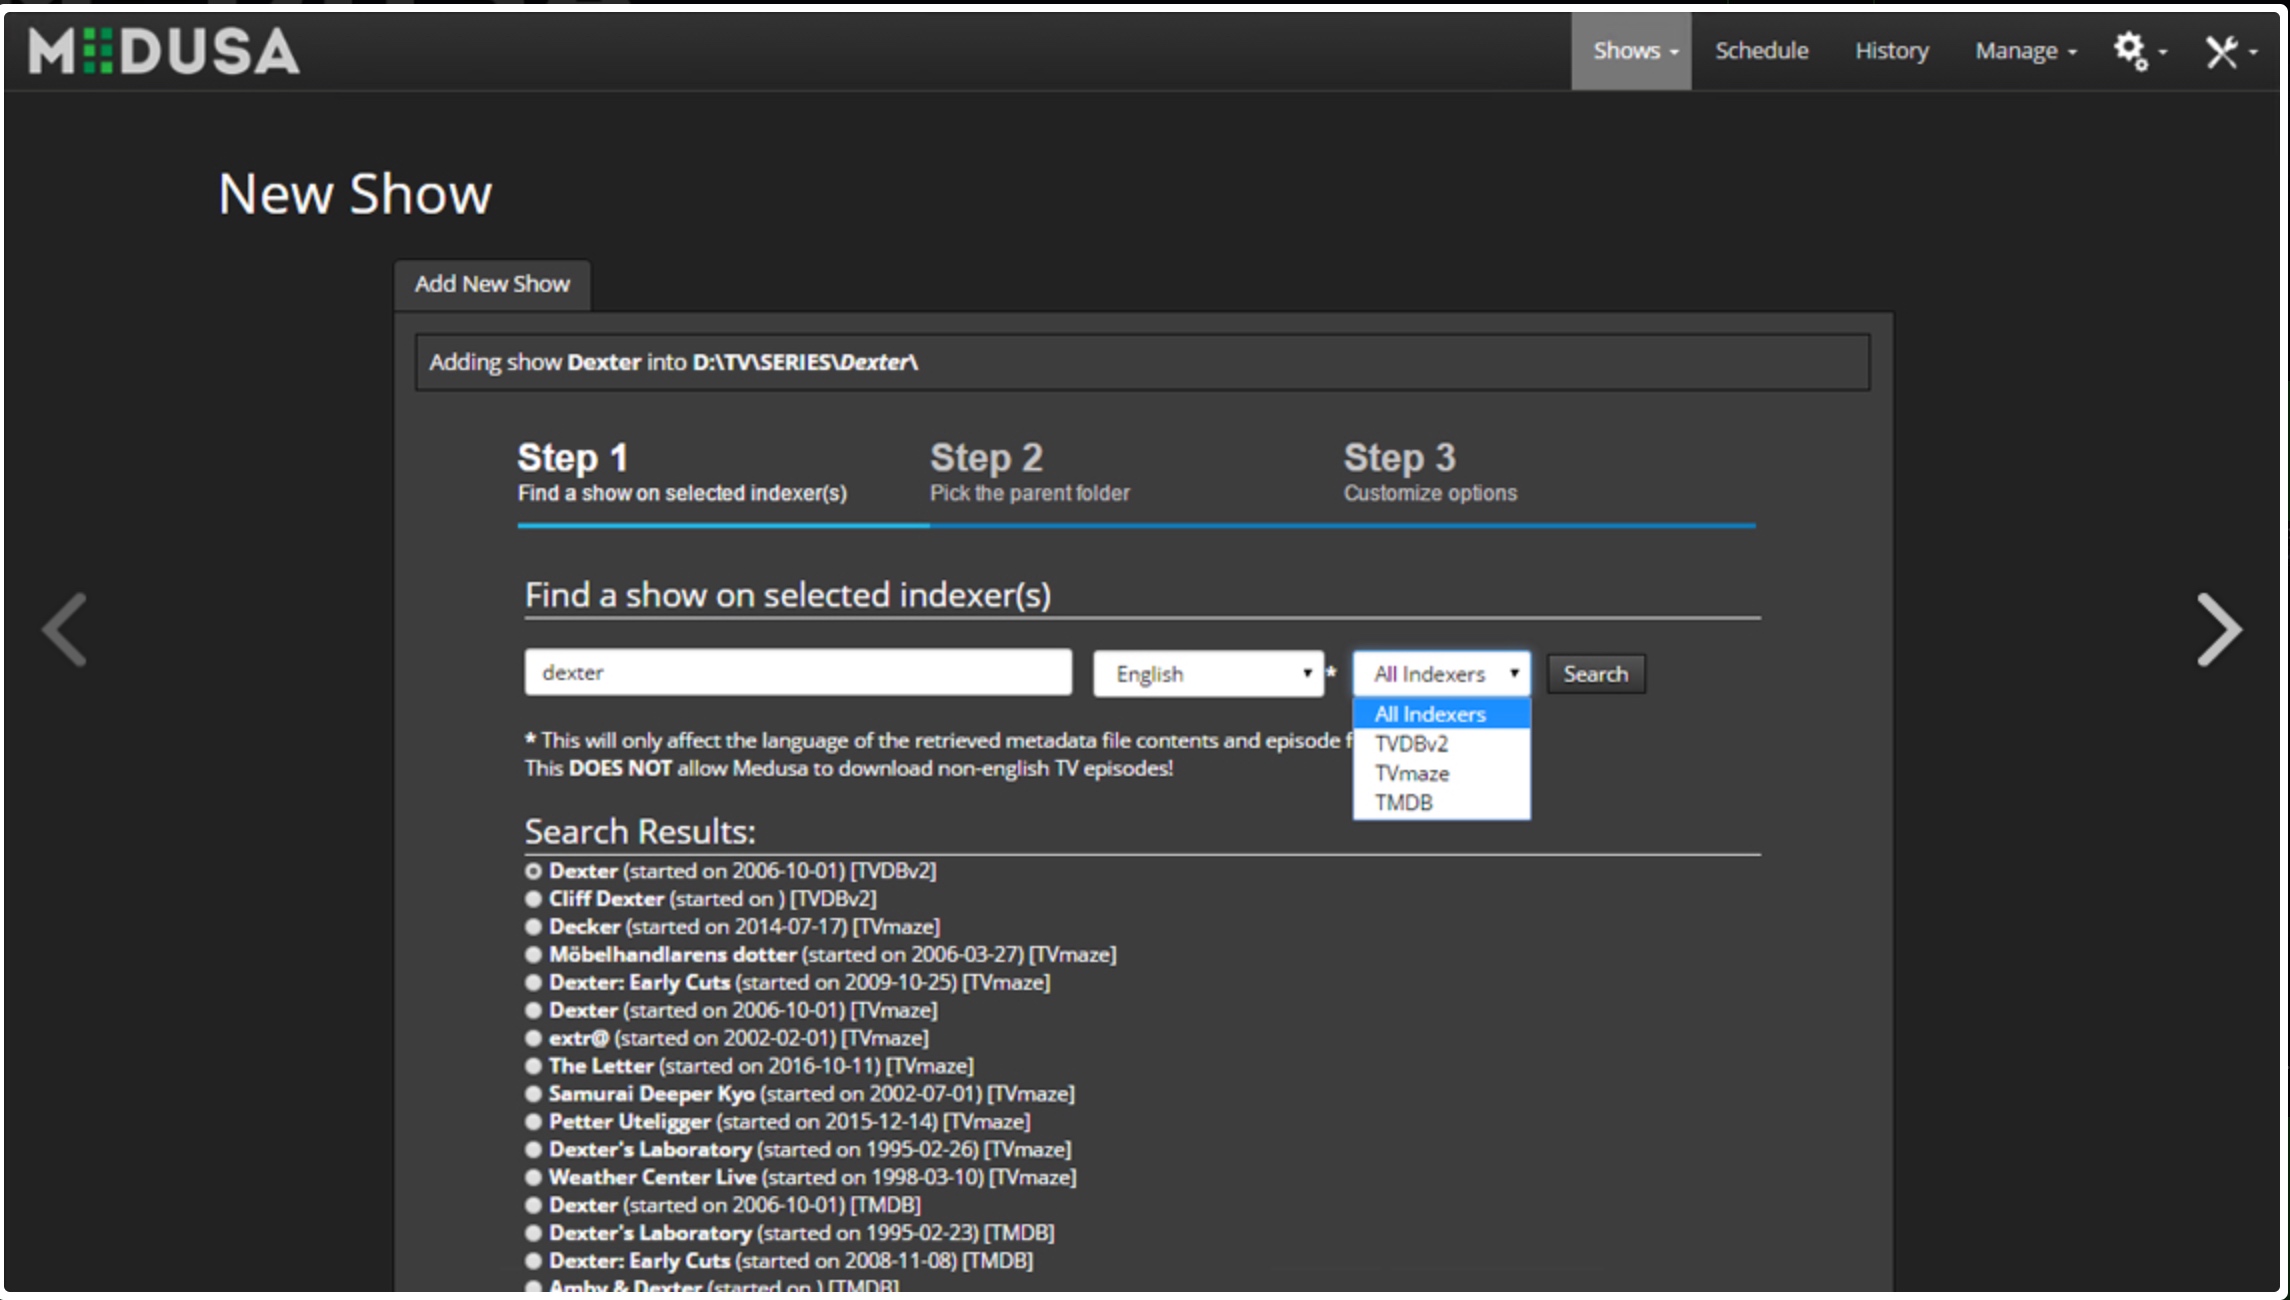The image size is (2290, 1300).
Task: Select Dexter's Laboratory TVmaze result
Action: coord(533,1150)
